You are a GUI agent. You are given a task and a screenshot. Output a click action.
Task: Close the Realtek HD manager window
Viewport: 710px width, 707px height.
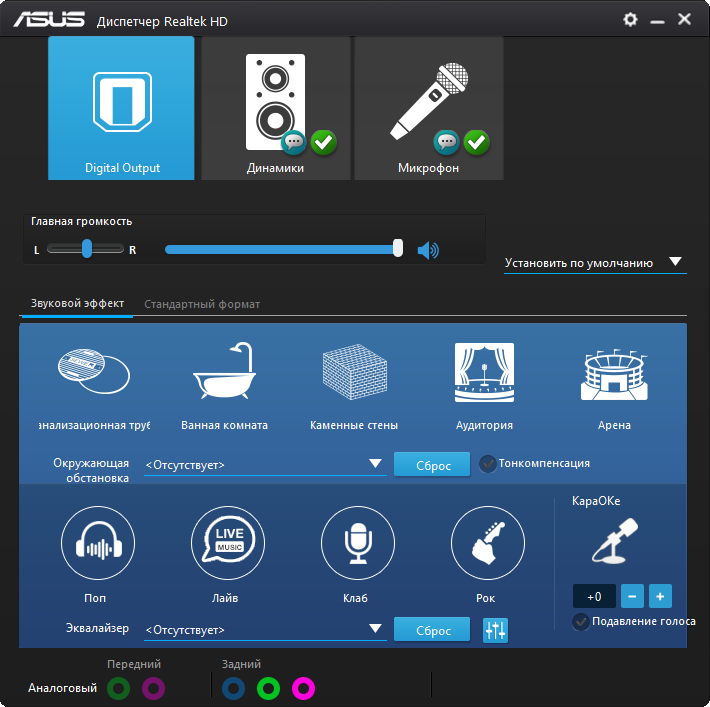point(684,19)
